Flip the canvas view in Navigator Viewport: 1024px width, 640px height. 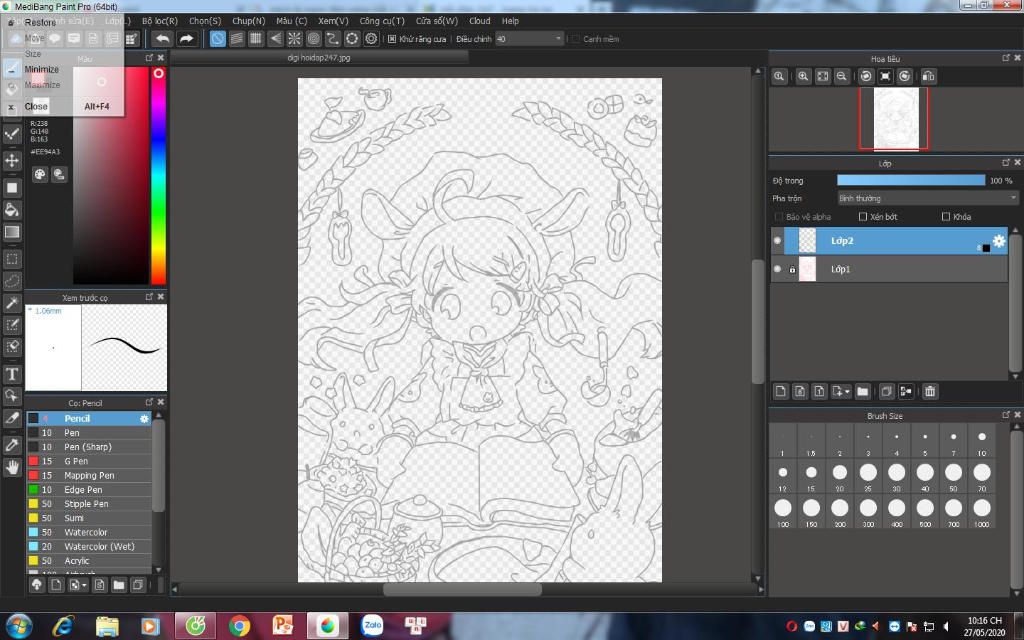point(929,76)
